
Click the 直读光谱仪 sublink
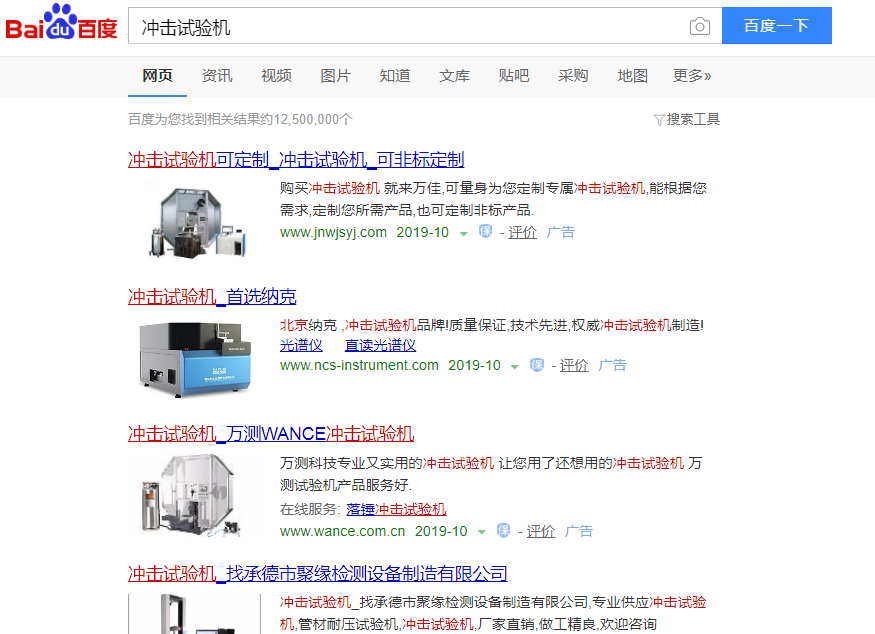(381, 345)
